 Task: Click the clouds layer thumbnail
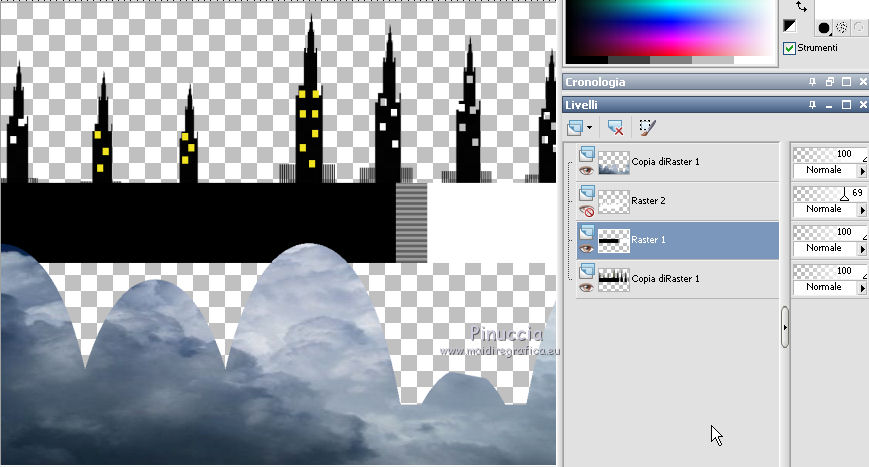614,162
